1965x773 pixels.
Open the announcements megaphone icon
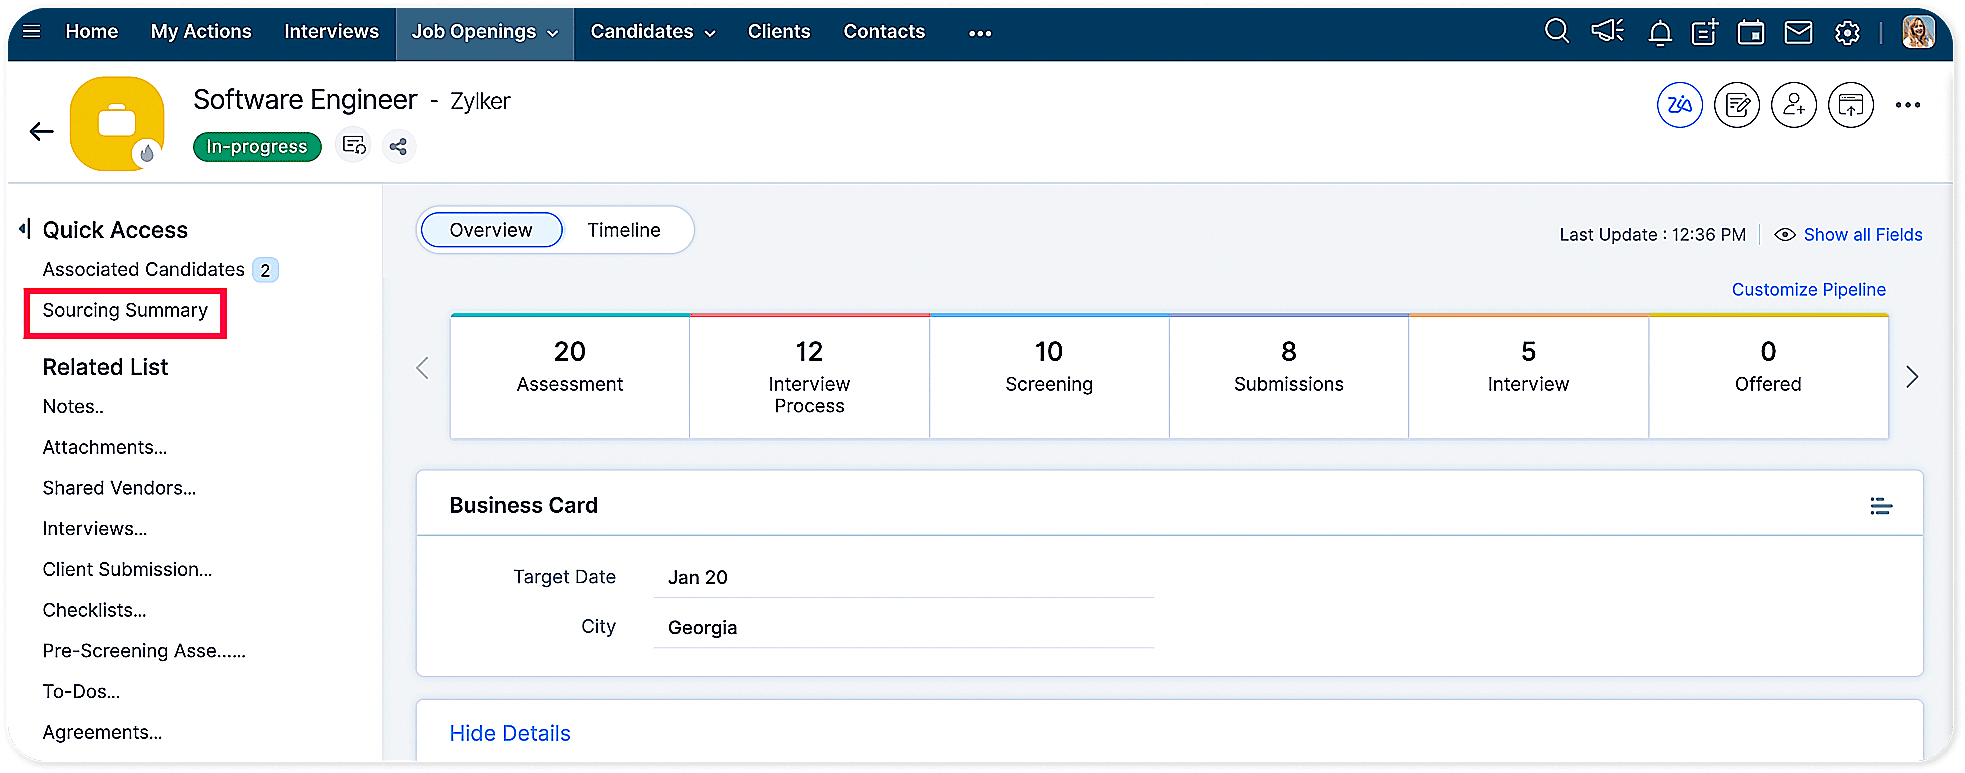click(1607, 32)
